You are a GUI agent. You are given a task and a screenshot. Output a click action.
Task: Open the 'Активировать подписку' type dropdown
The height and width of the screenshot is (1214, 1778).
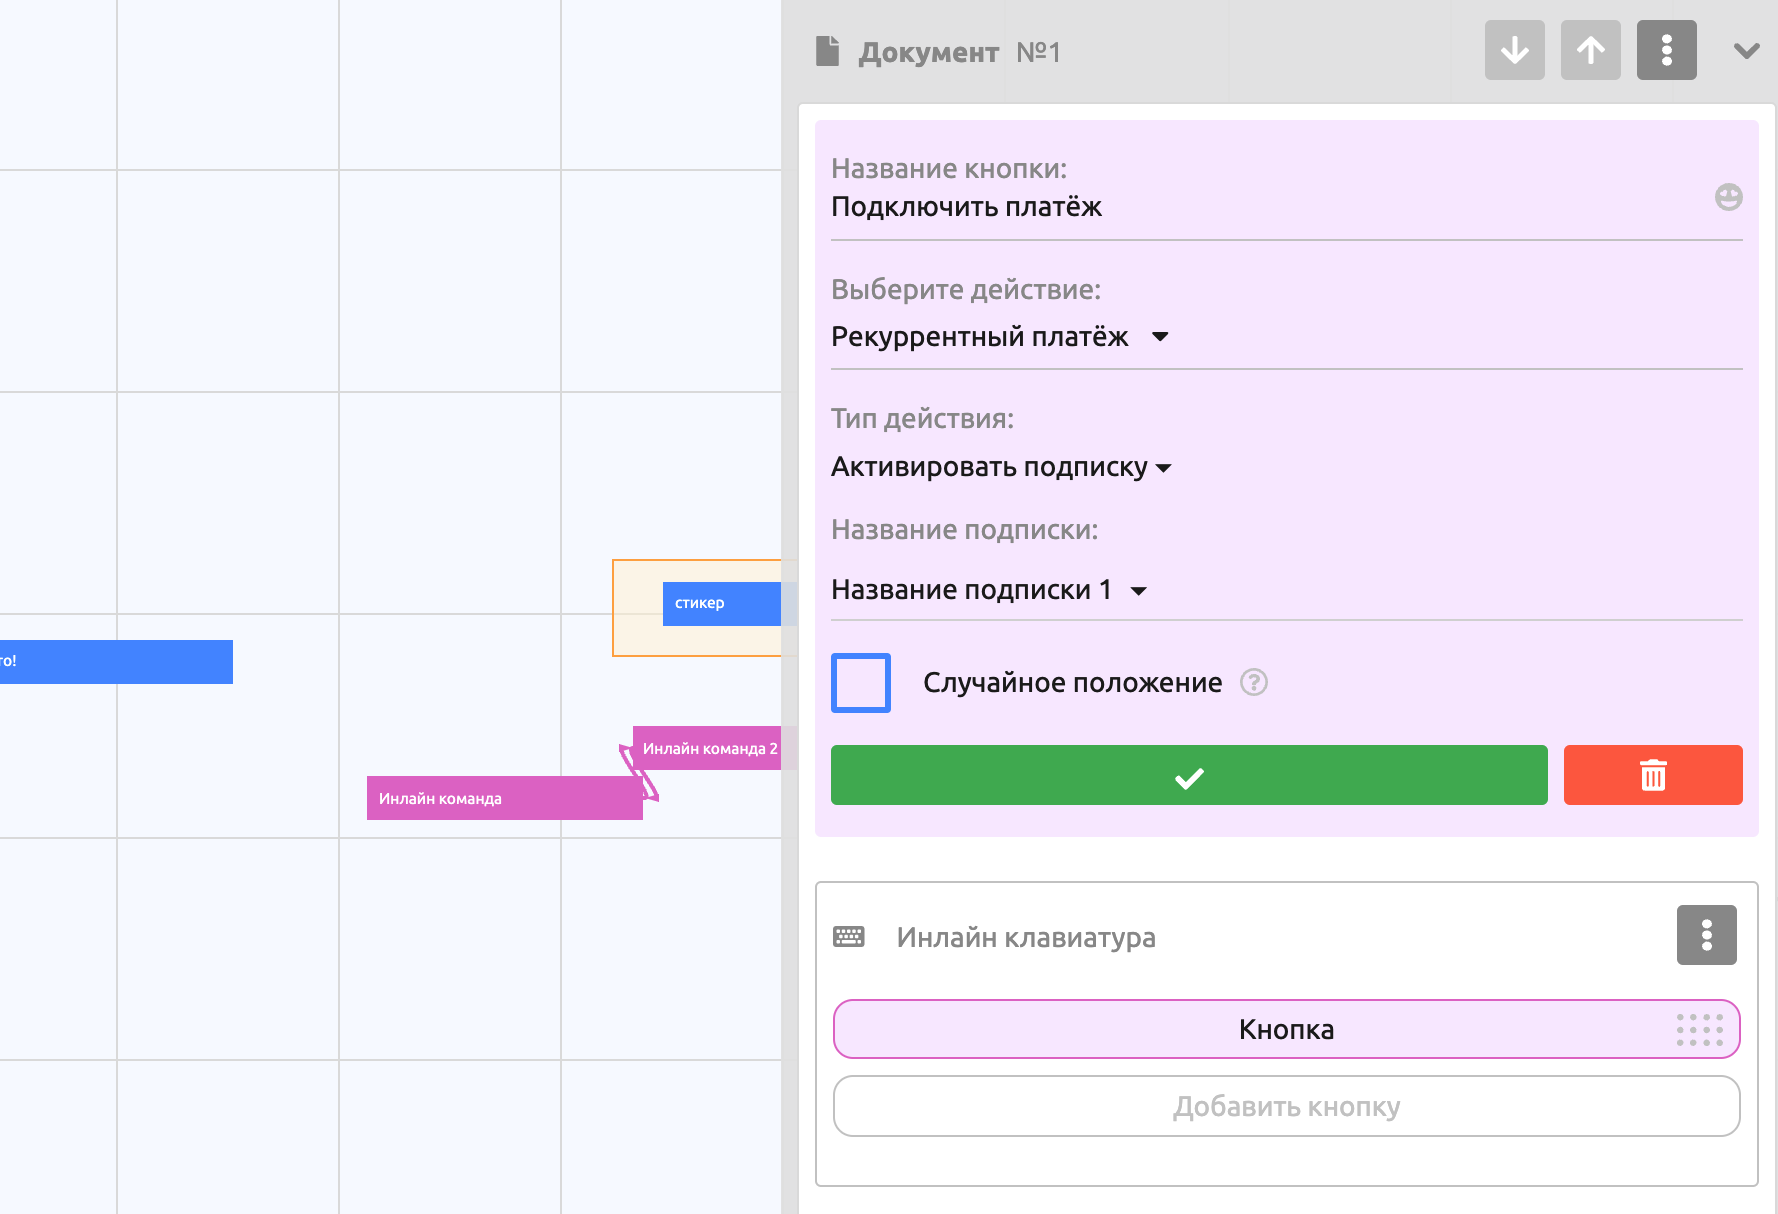click(1001, 467)
